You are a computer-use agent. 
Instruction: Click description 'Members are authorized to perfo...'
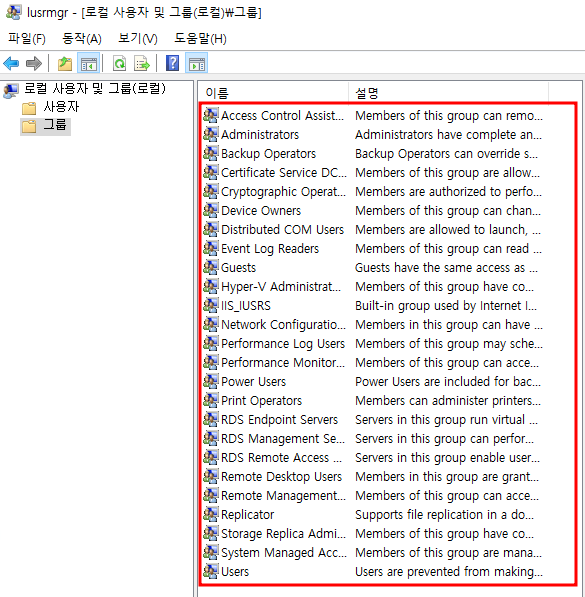(x=448, y=192)
